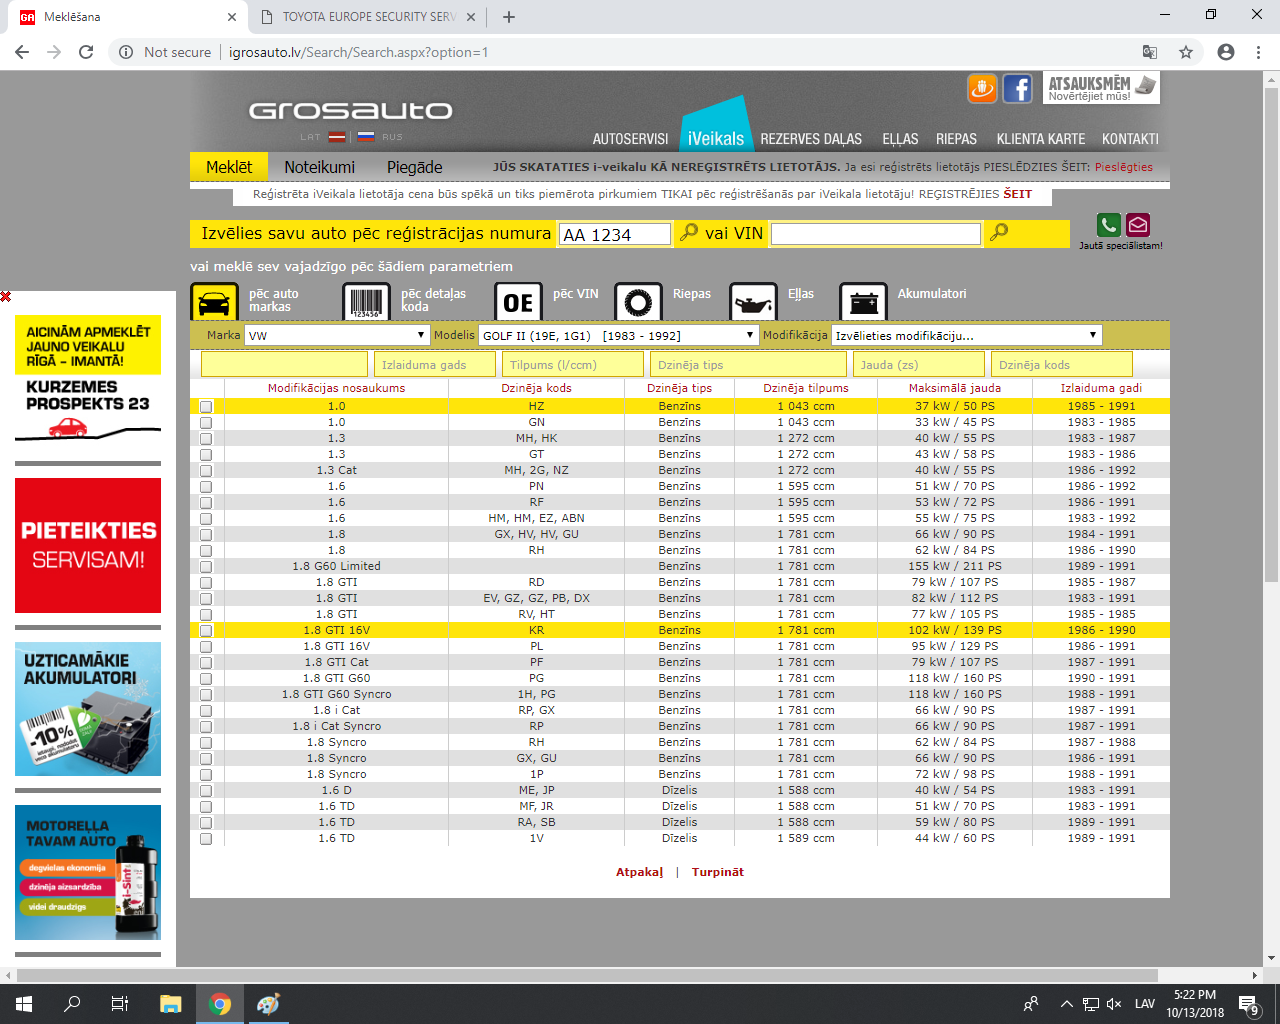Reload the page in Chrome
This screenshot has height=1024, width=1280.
coord(86,52)
